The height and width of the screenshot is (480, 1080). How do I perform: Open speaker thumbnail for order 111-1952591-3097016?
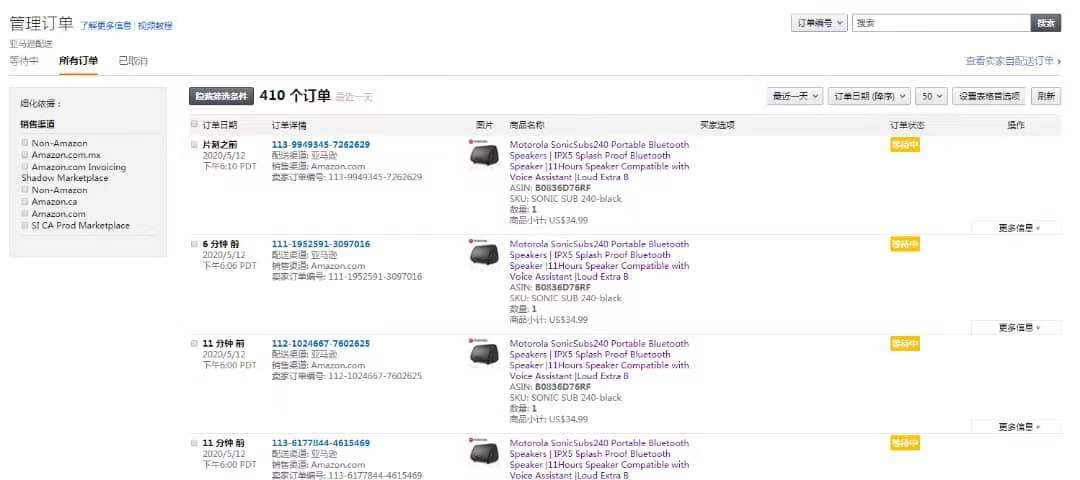point(484,253)
